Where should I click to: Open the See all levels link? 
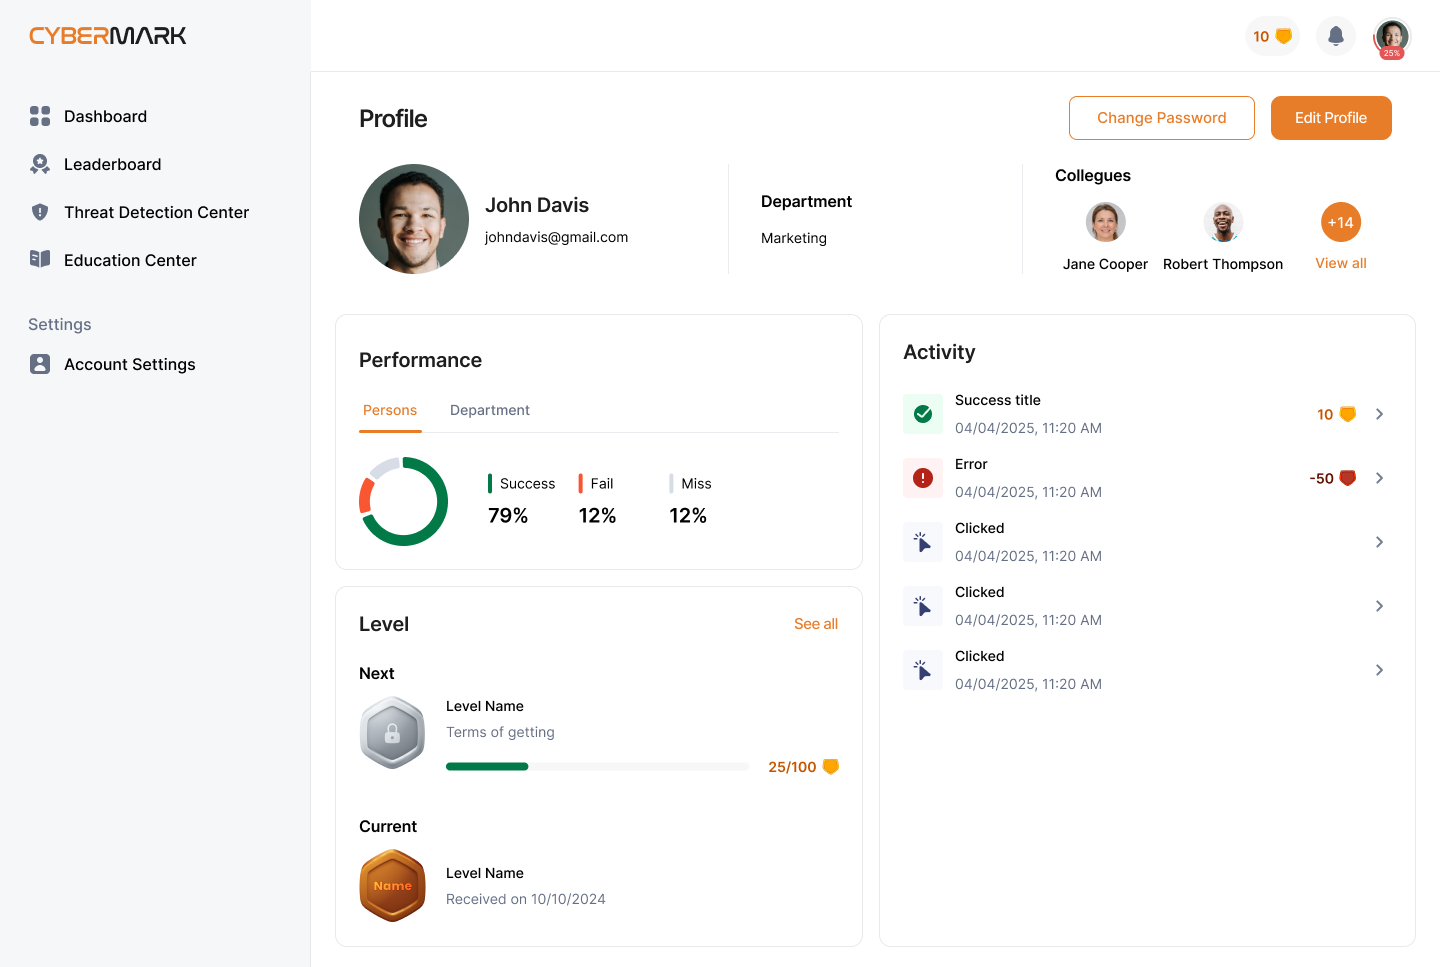[x=815, y=624]
